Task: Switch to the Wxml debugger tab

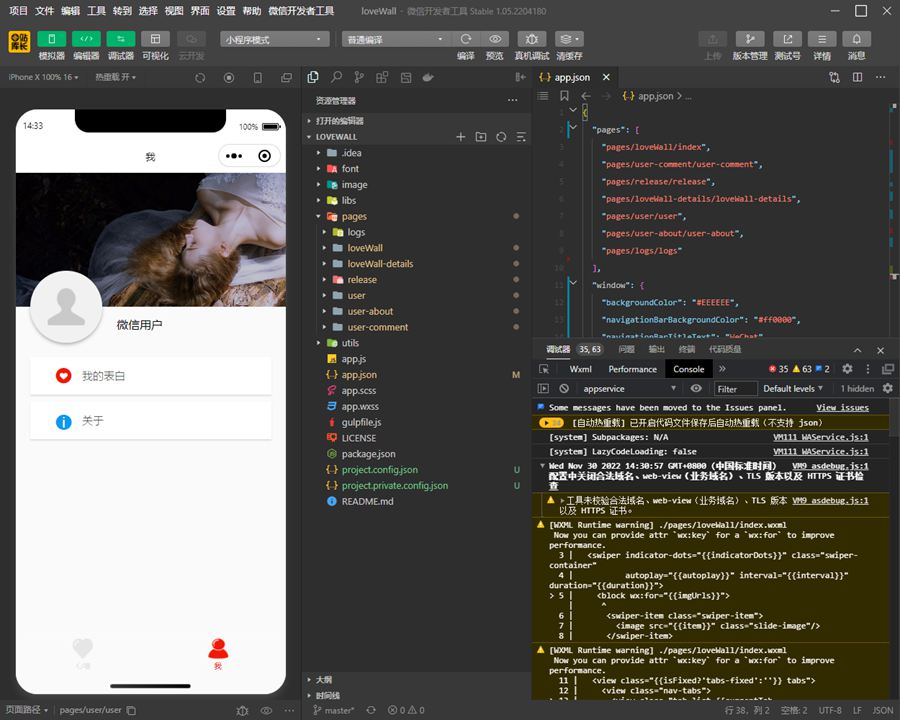Action: tap(580, 369)
